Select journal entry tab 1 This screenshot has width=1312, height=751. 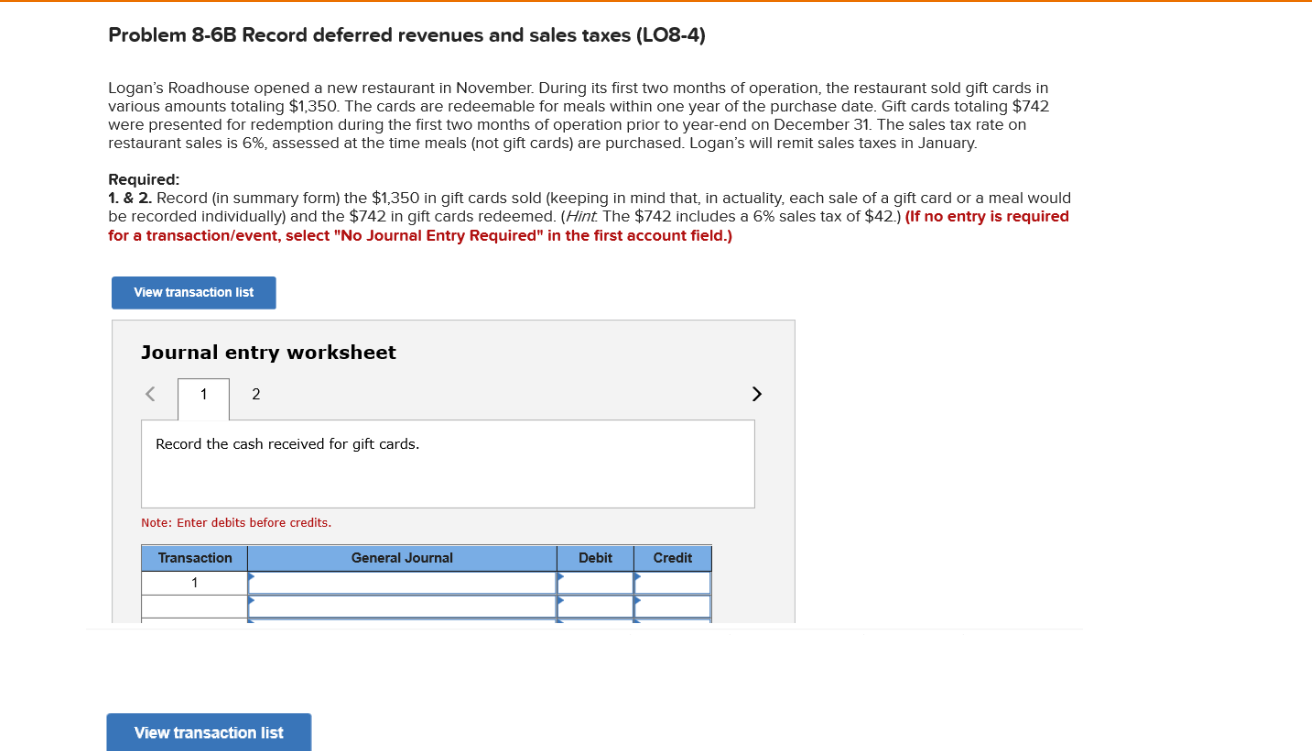pyautogui.click(x=204, y=394)
